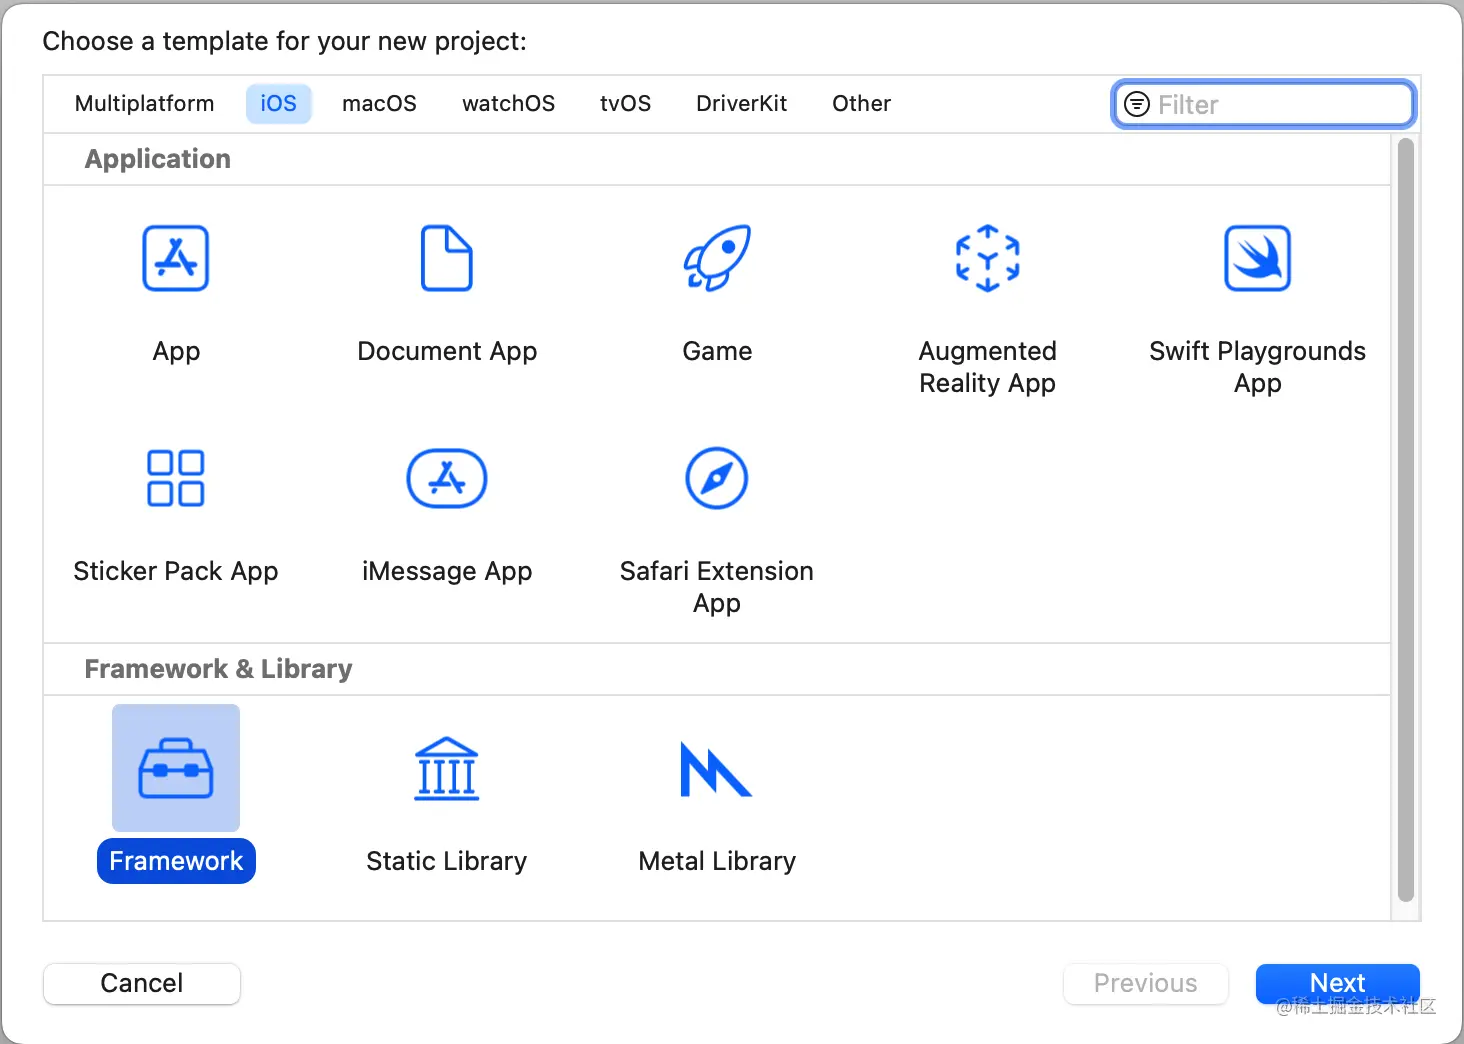Screen dimensions: 1464x1044
Task: Select the Sticker Pack App icon
Action: point(176,478)
